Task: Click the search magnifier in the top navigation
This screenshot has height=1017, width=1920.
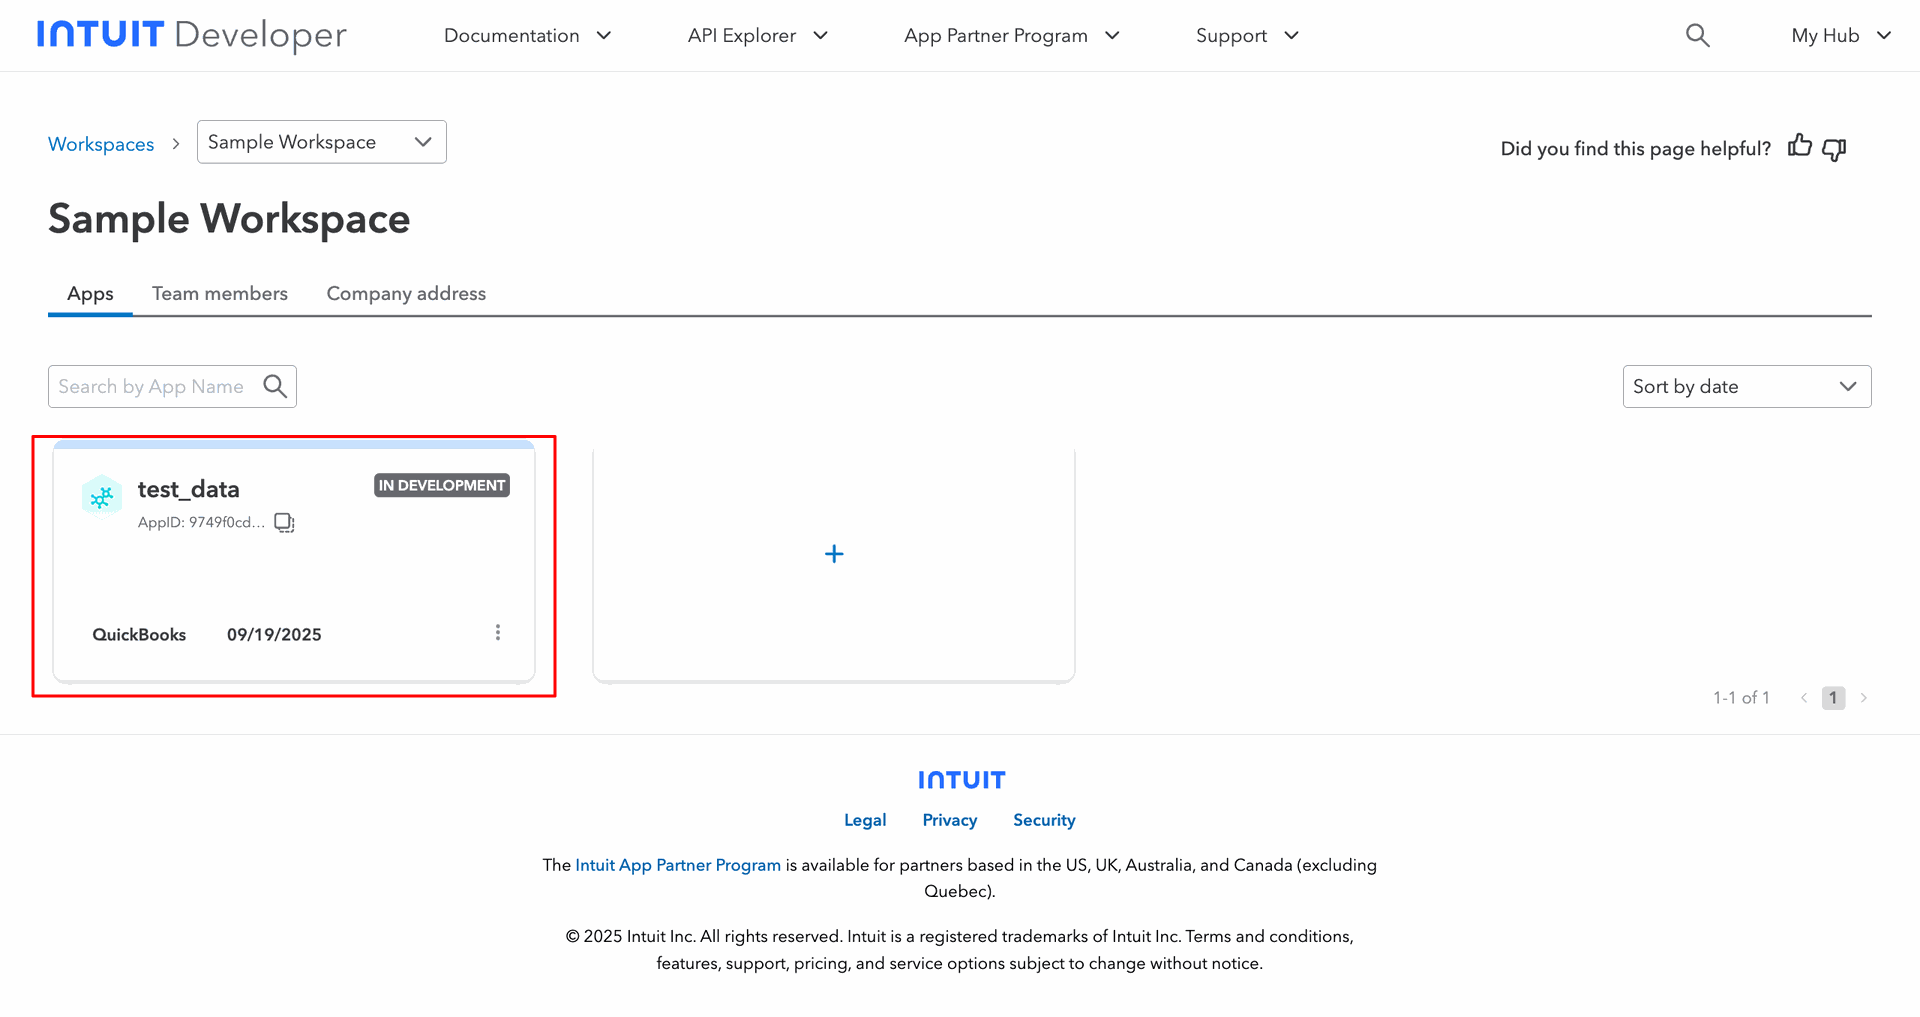Action: click(x=1697, y=36)
